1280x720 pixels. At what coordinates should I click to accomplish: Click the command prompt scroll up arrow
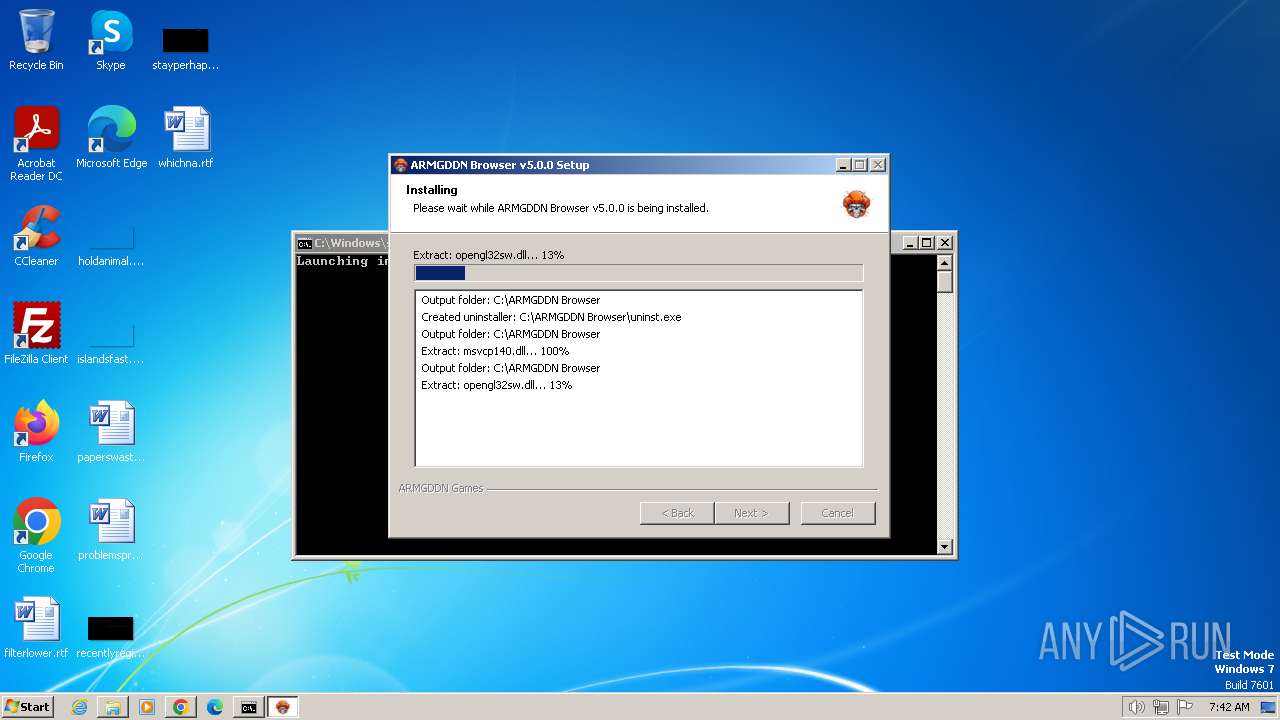945,262
